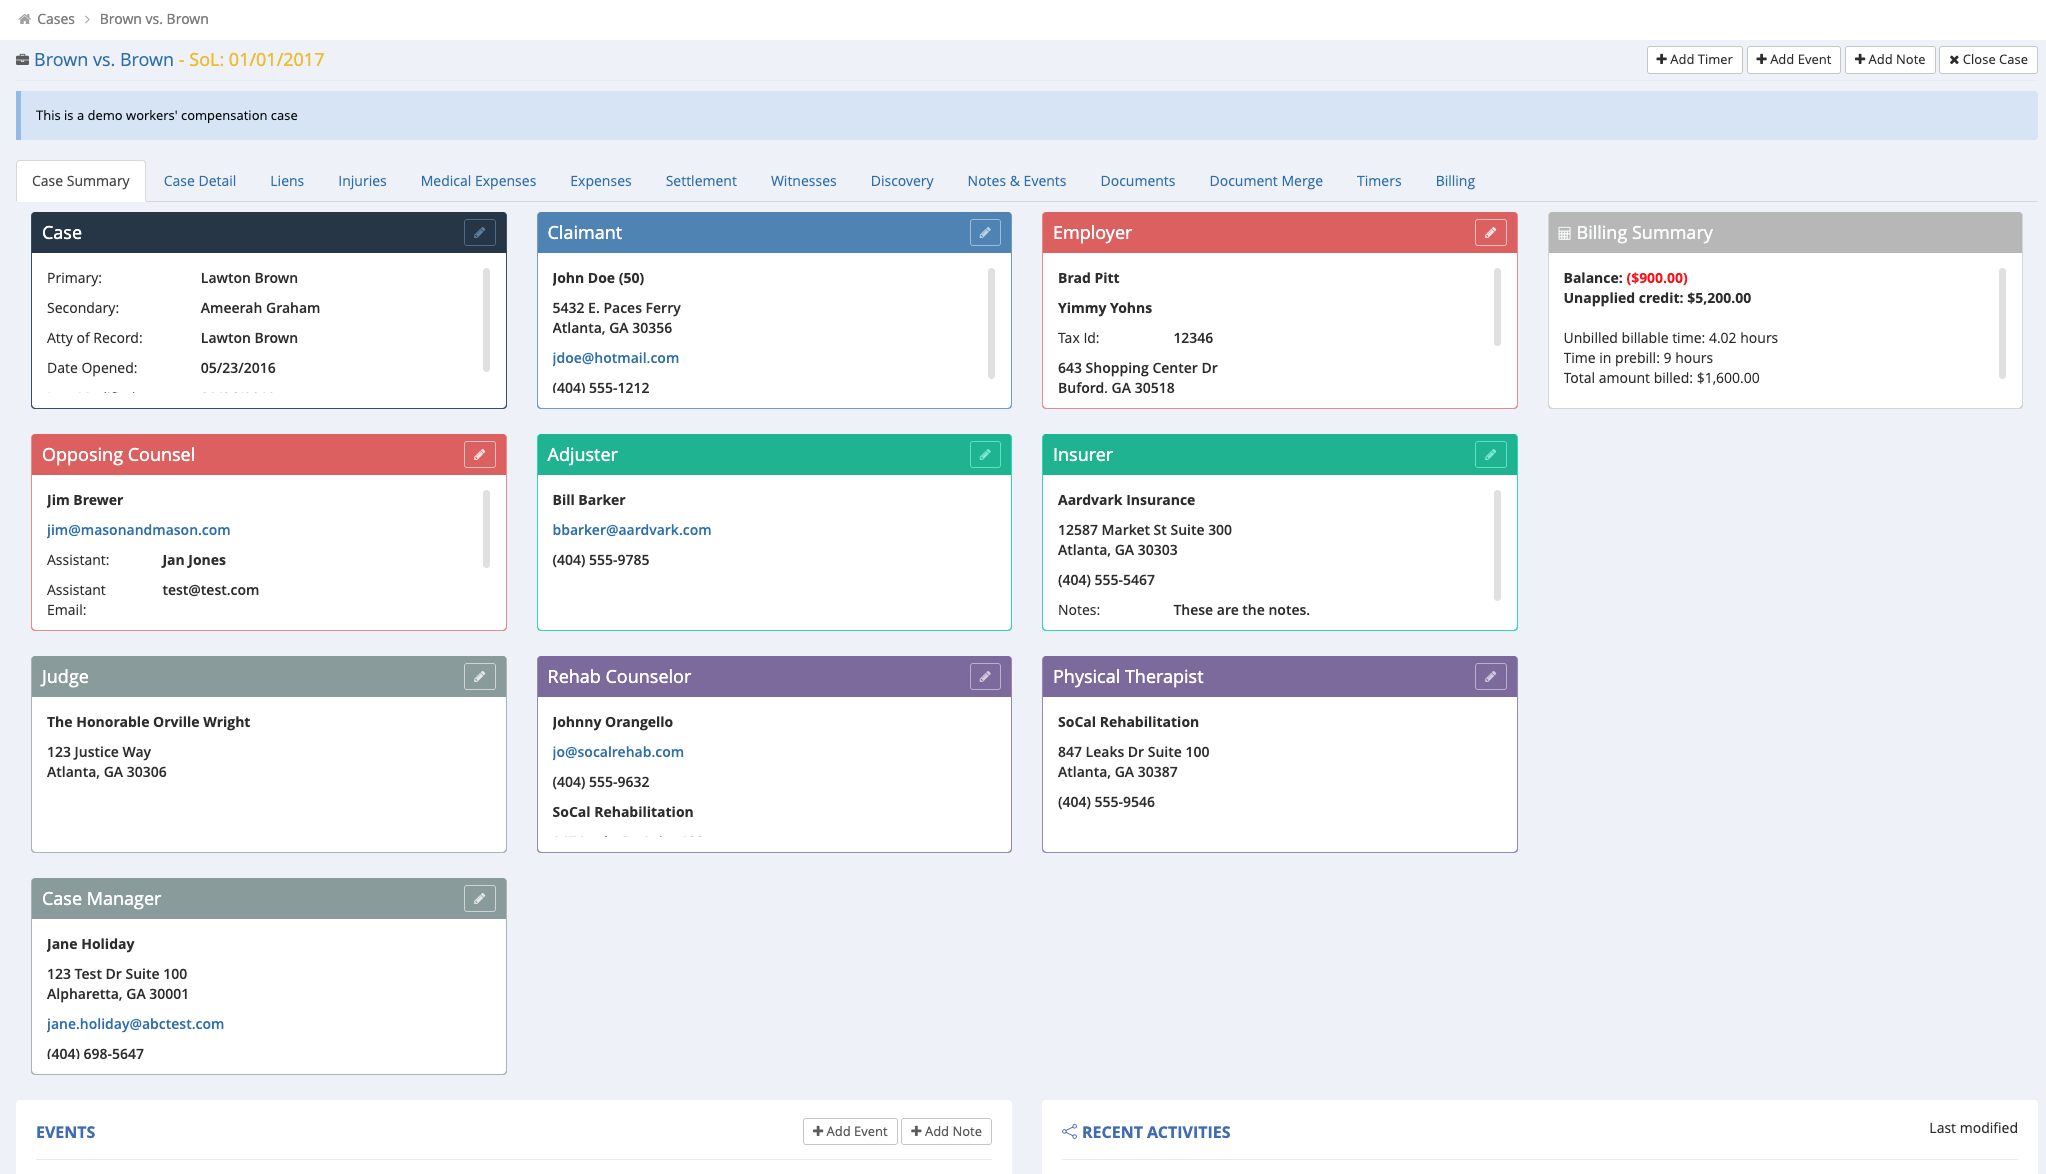Viewport: 2046px width, 1174px height.
Task: Click the home icon in breadcrumb
Action: (x=22, y=18)
